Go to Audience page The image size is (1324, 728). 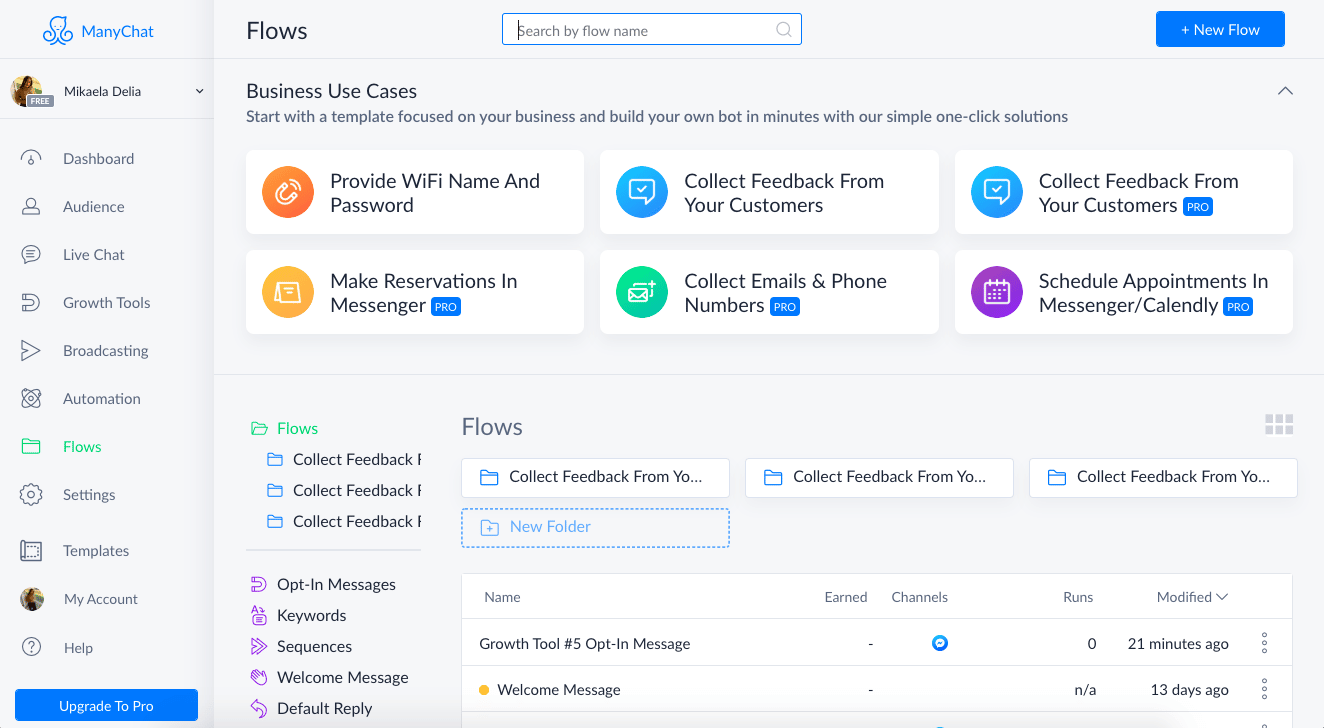coord(93,206)
